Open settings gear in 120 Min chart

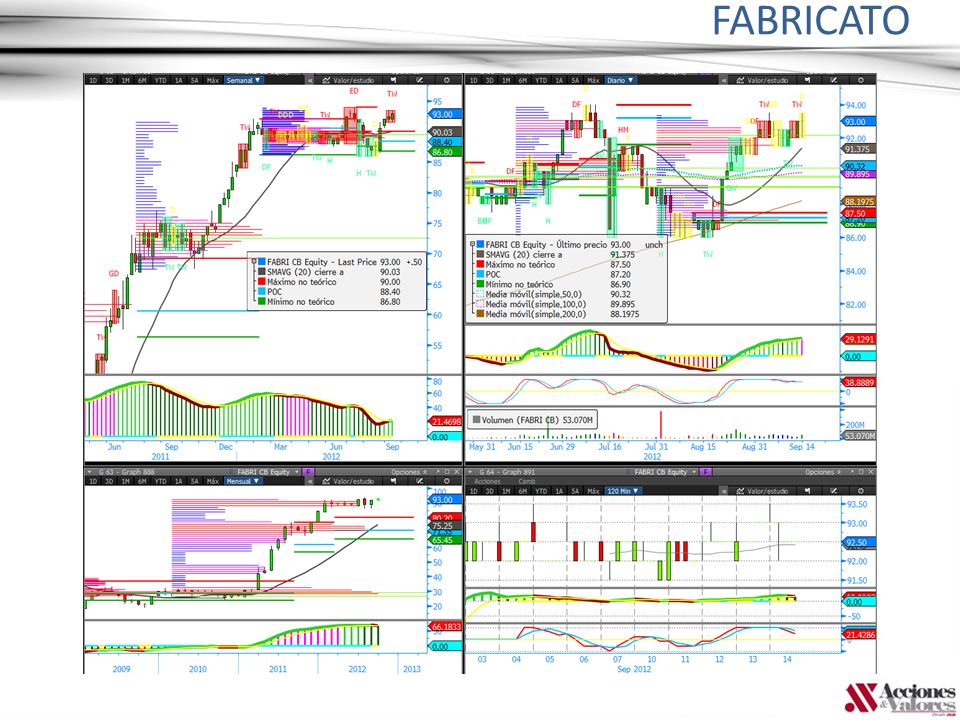(x=860, y=491)
